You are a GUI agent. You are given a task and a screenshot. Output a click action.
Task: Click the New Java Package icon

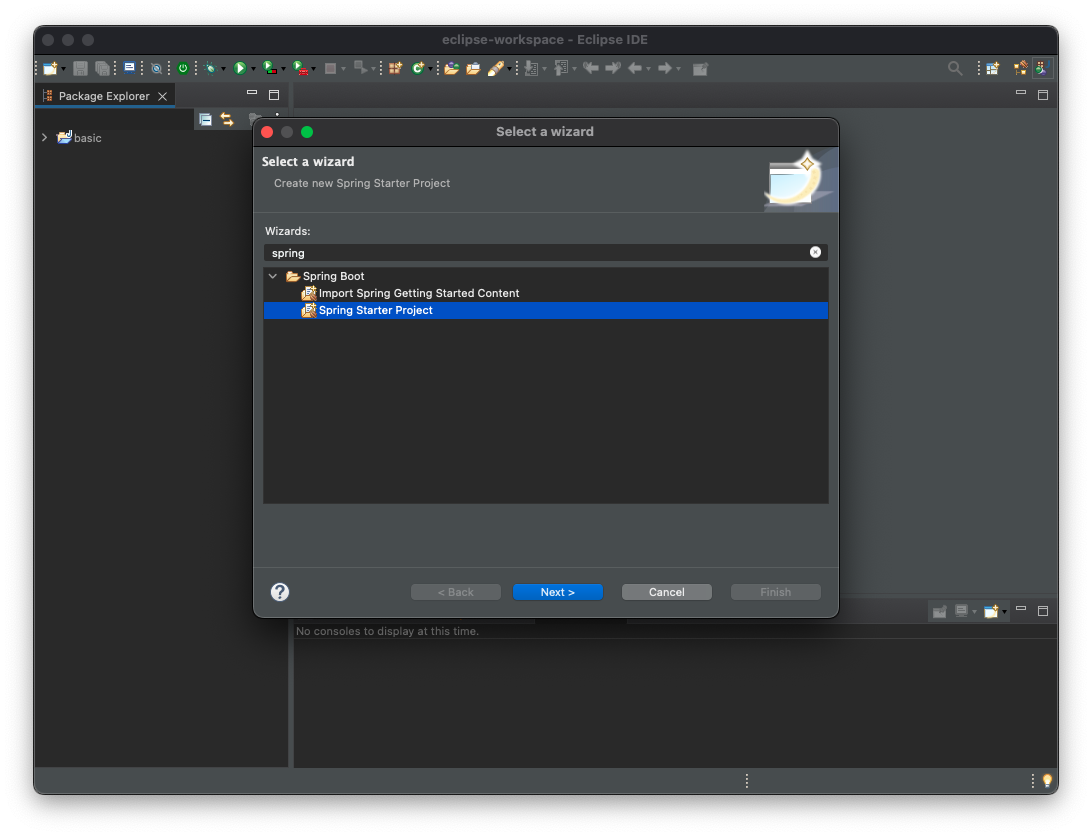point(396,68)
